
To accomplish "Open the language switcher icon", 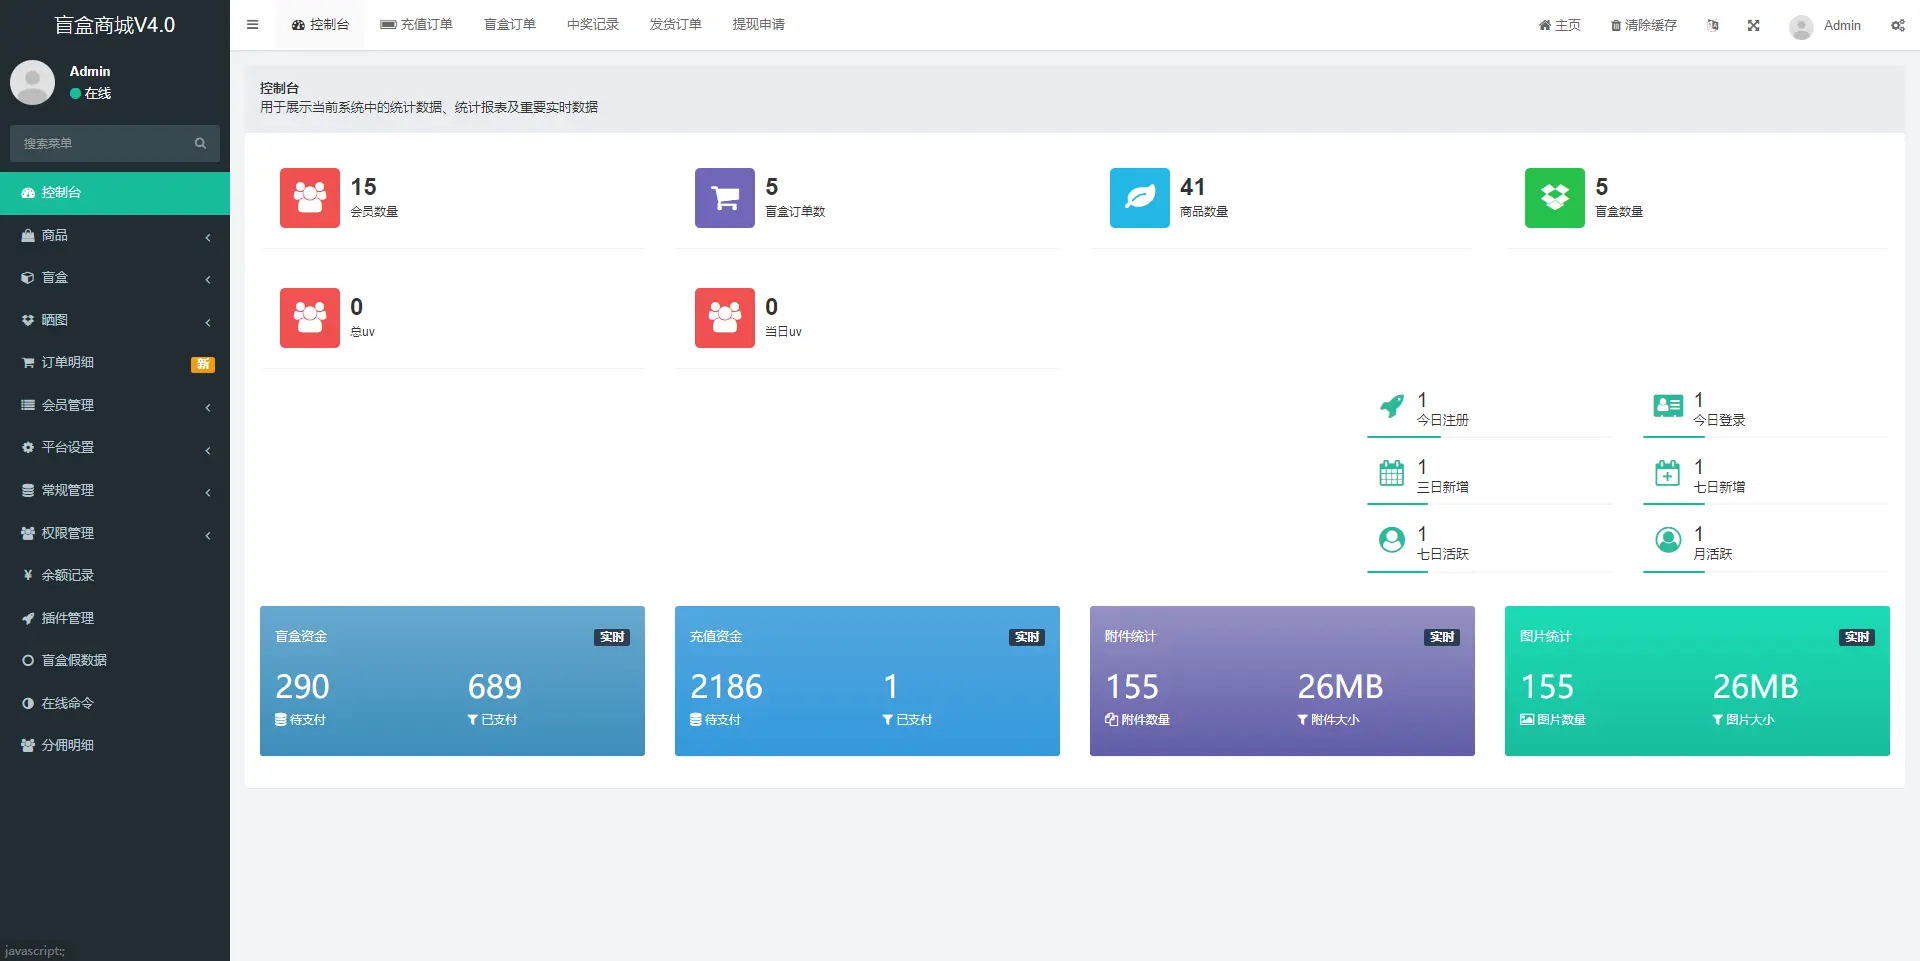I will pos(1712,26).
